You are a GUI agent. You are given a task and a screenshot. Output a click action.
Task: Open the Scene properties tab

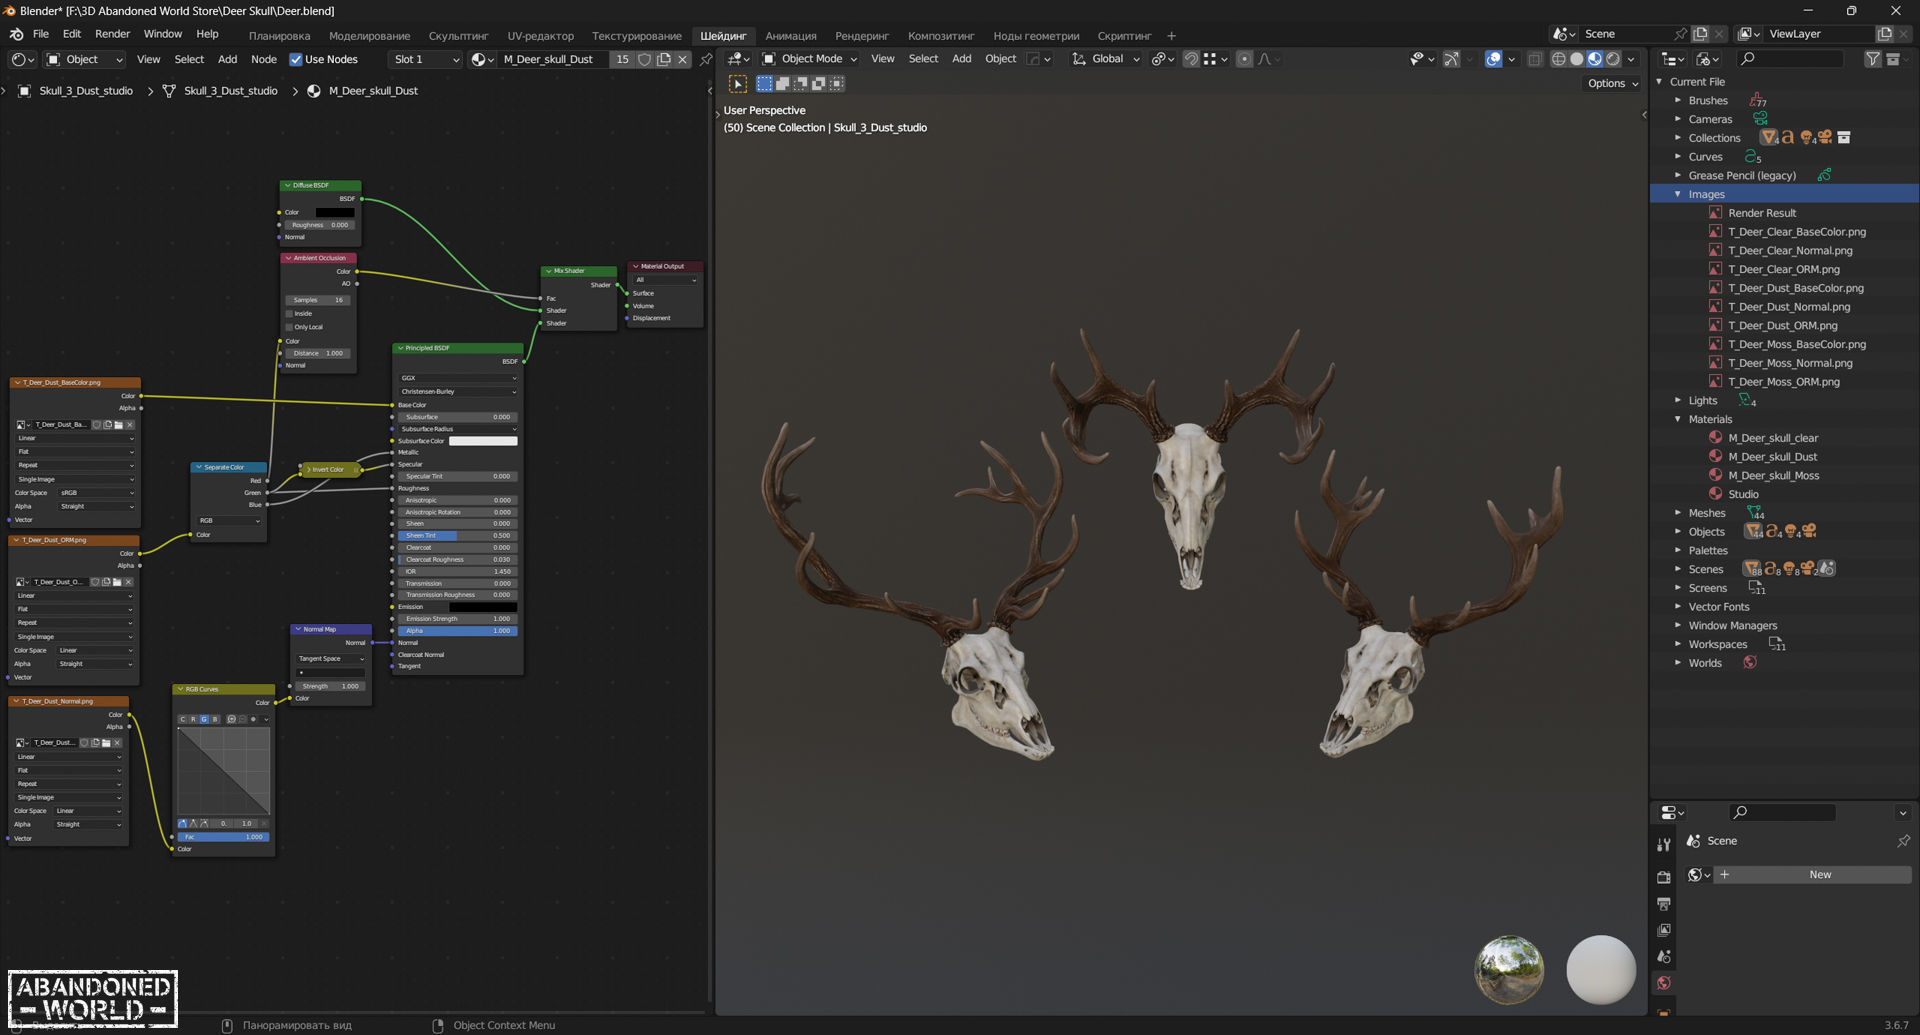pyautogui.click(x=1664, y=956)
